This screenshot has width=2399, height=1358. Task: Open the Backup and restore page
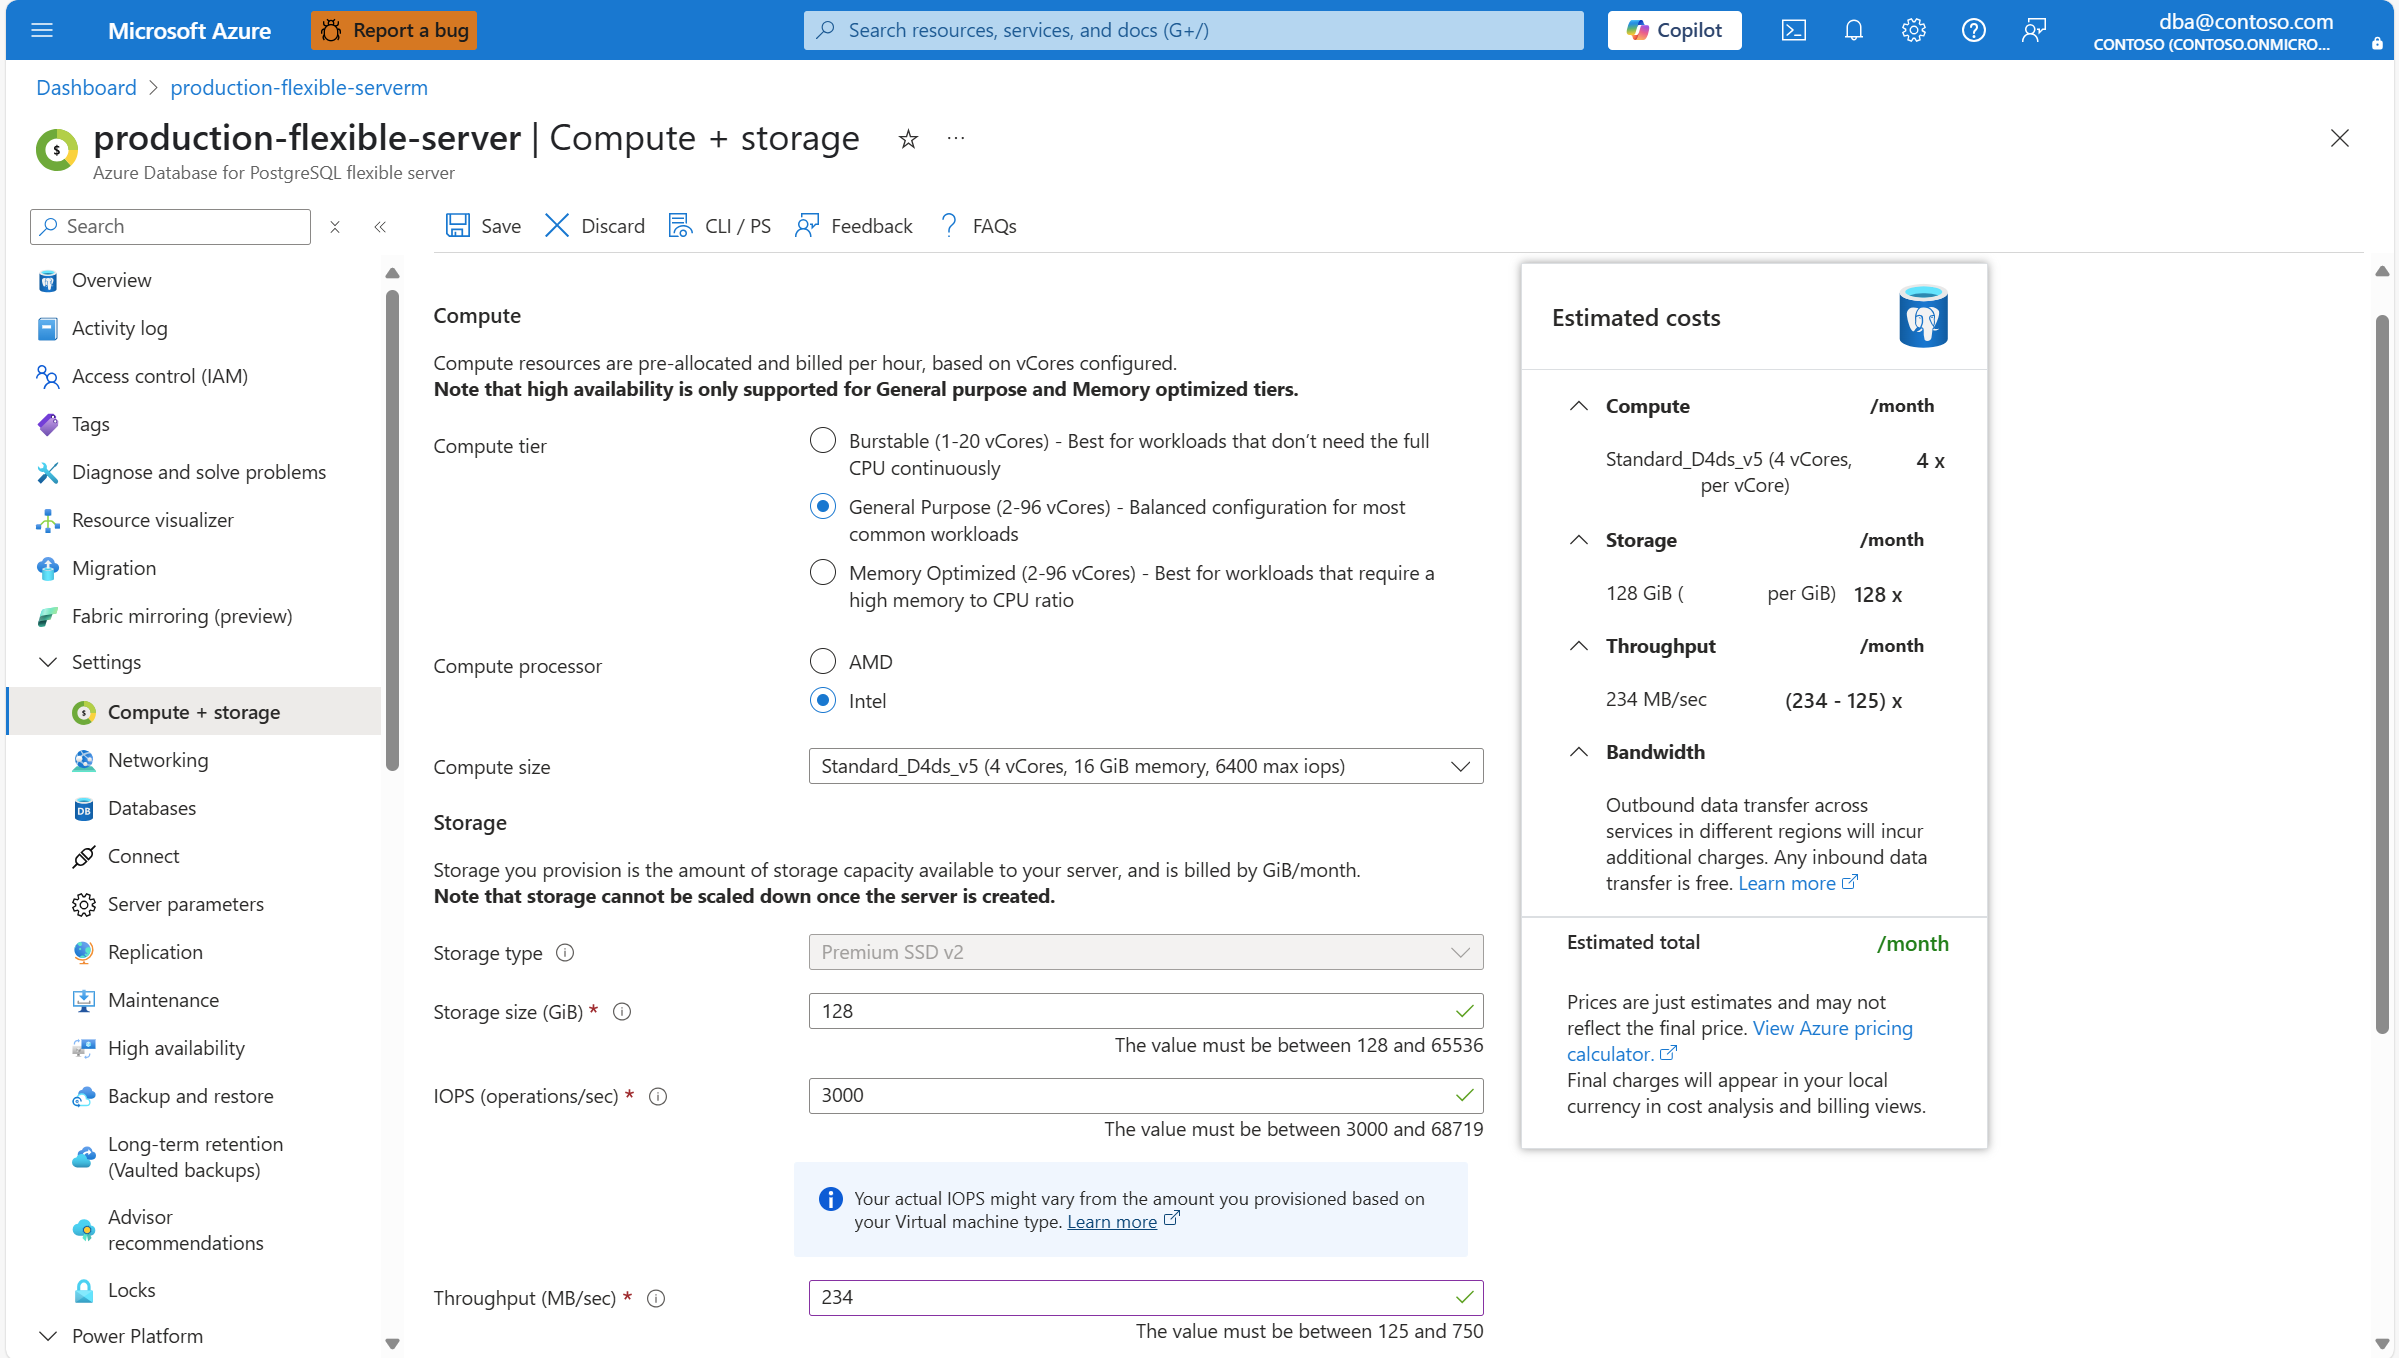click(190, 1096)
